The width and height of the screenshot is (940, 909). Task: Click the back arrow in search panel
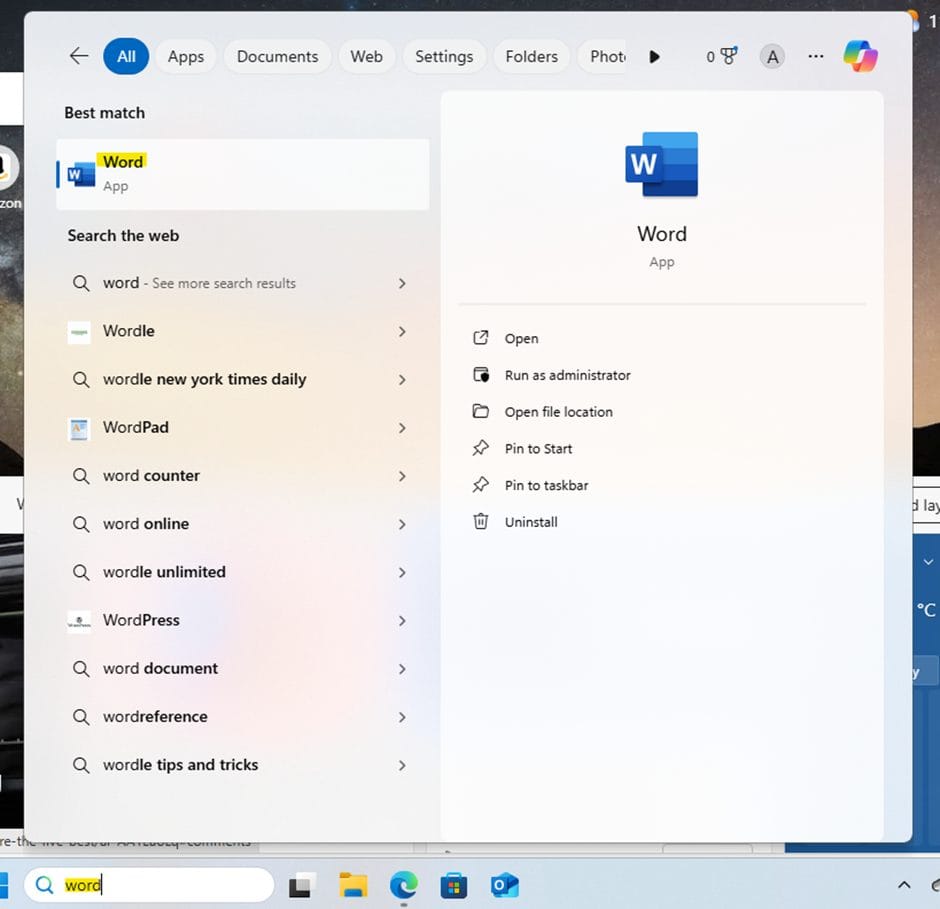(x=79, y=56)
